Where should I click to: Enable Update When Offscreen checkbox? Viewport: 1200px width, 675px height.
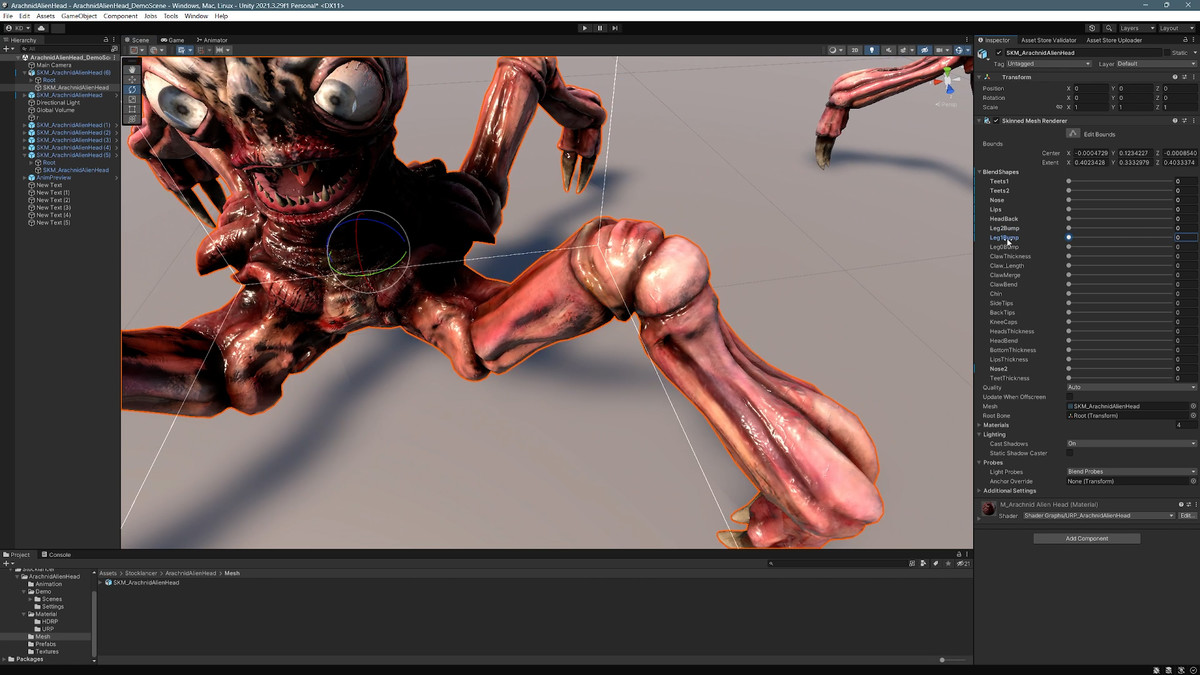coord(1070,397)
